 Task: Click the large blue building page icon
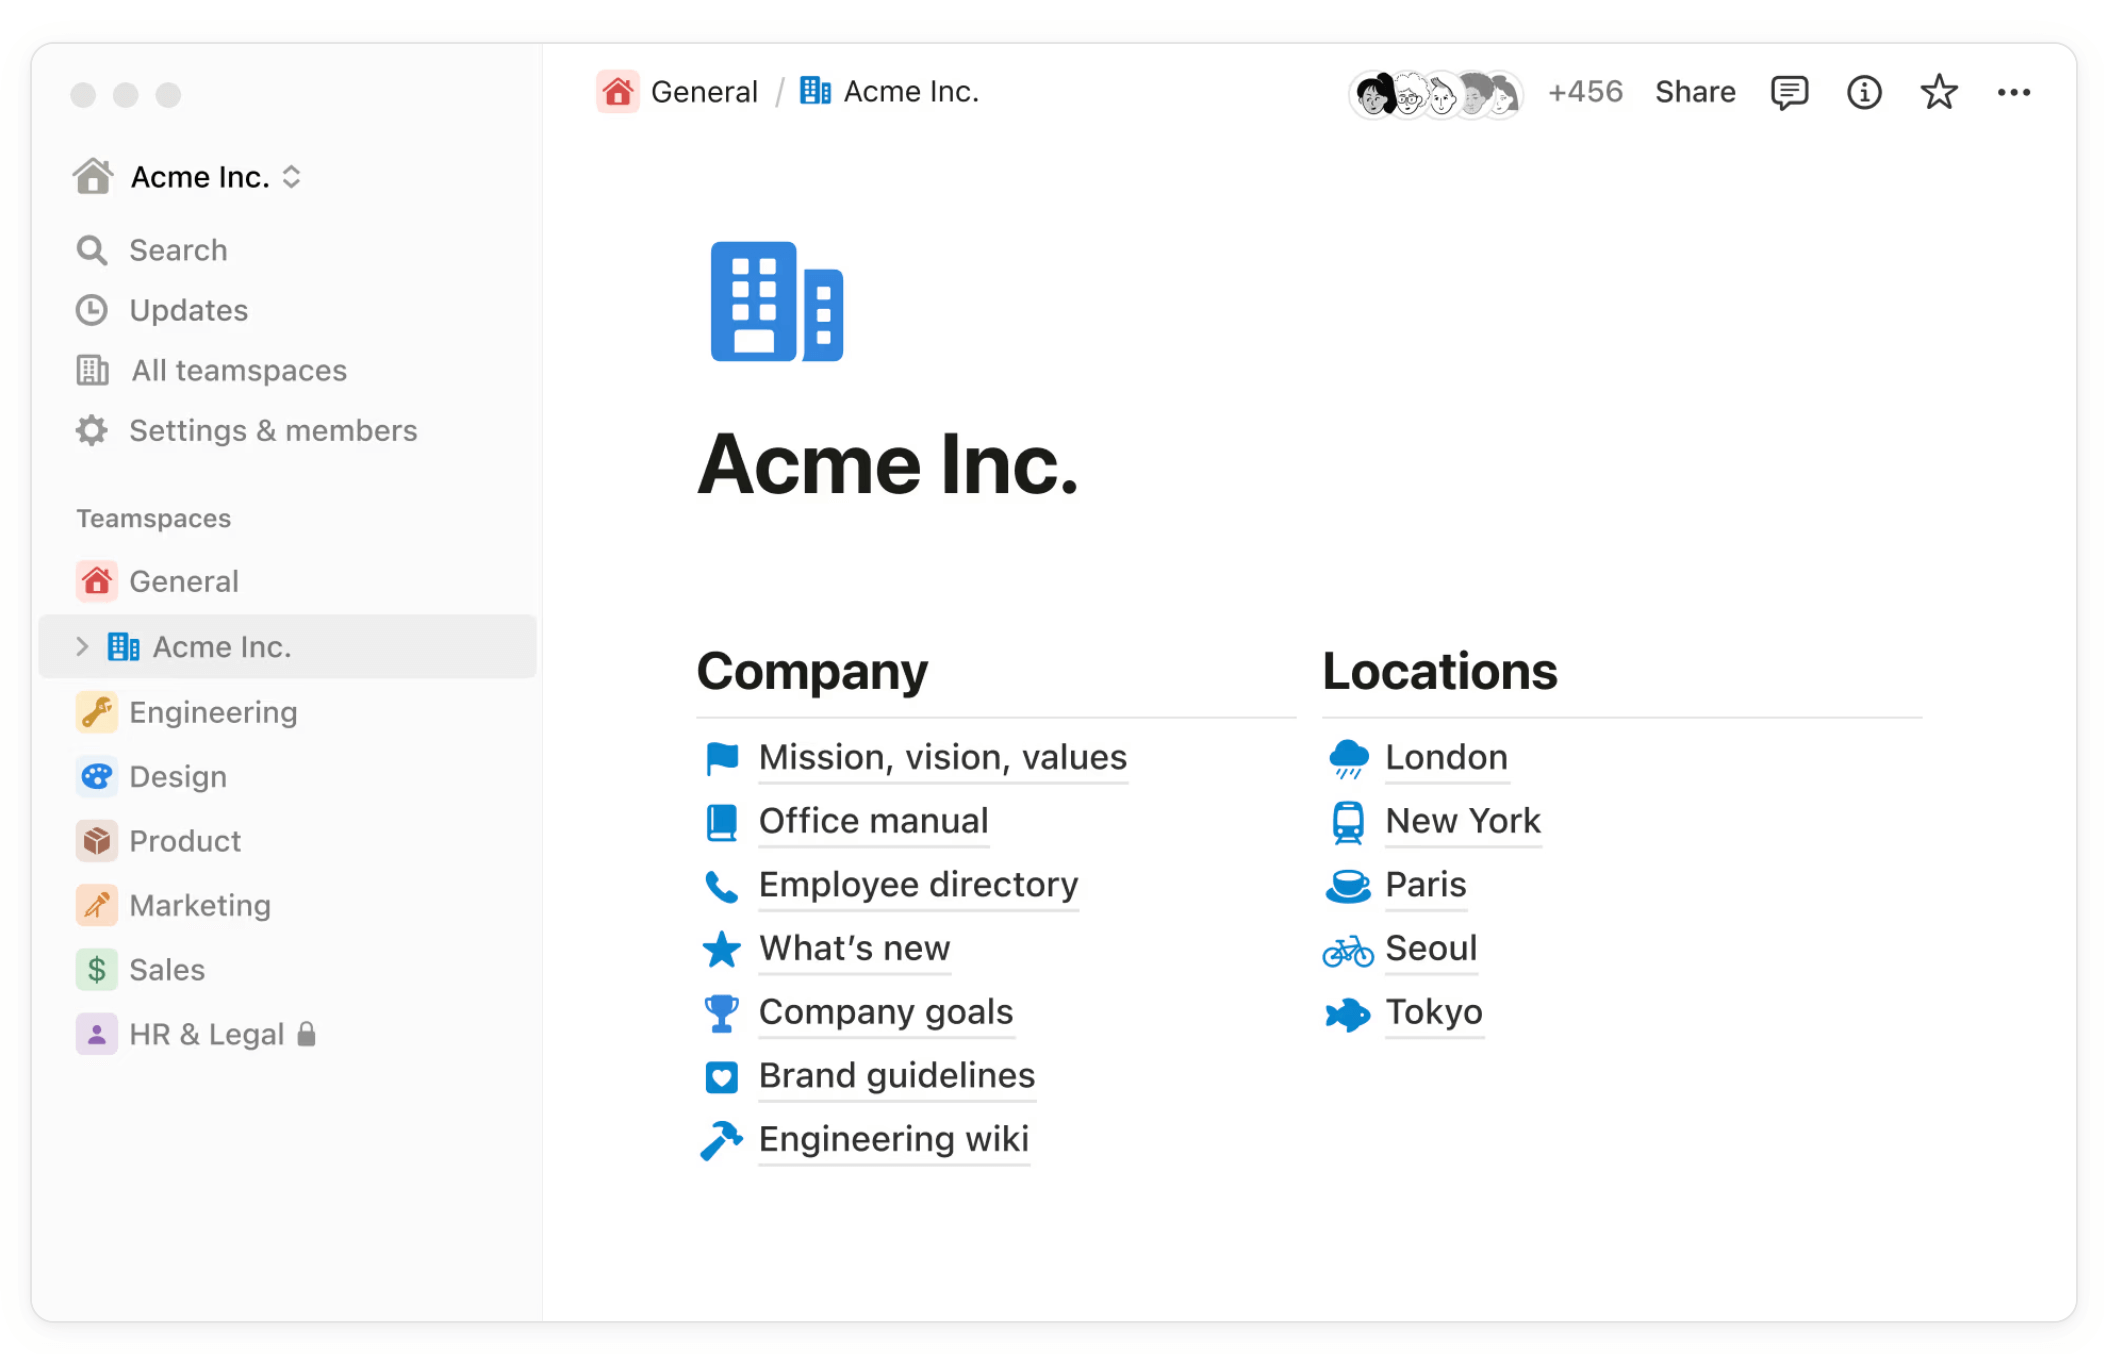coord(776,301)
